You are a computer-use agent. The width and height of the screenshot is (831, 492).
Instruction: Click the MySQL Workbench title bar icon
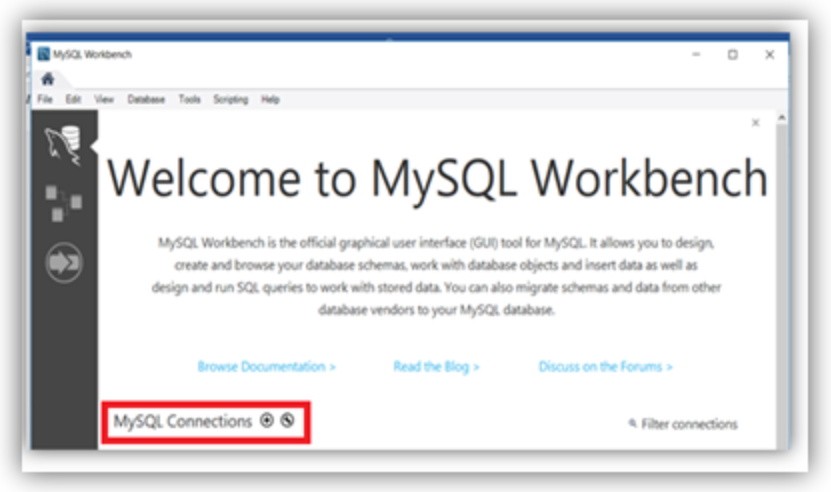43,54
